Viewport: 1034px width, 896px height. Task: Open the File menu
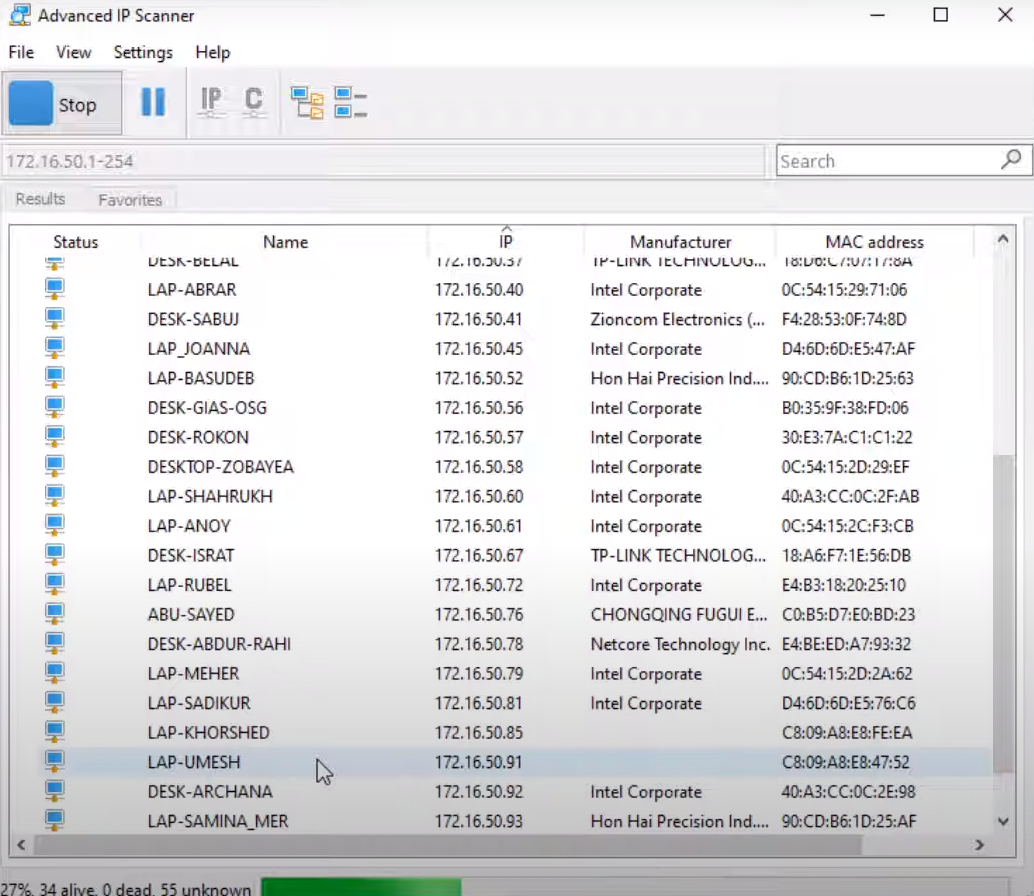(21, 52)
